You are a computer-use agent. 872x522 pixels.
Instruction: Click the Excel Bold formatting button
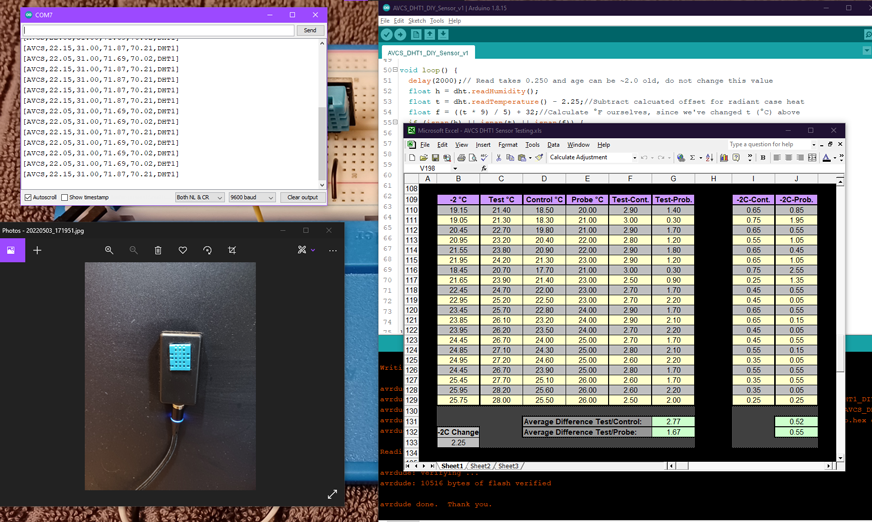(763, 158)
